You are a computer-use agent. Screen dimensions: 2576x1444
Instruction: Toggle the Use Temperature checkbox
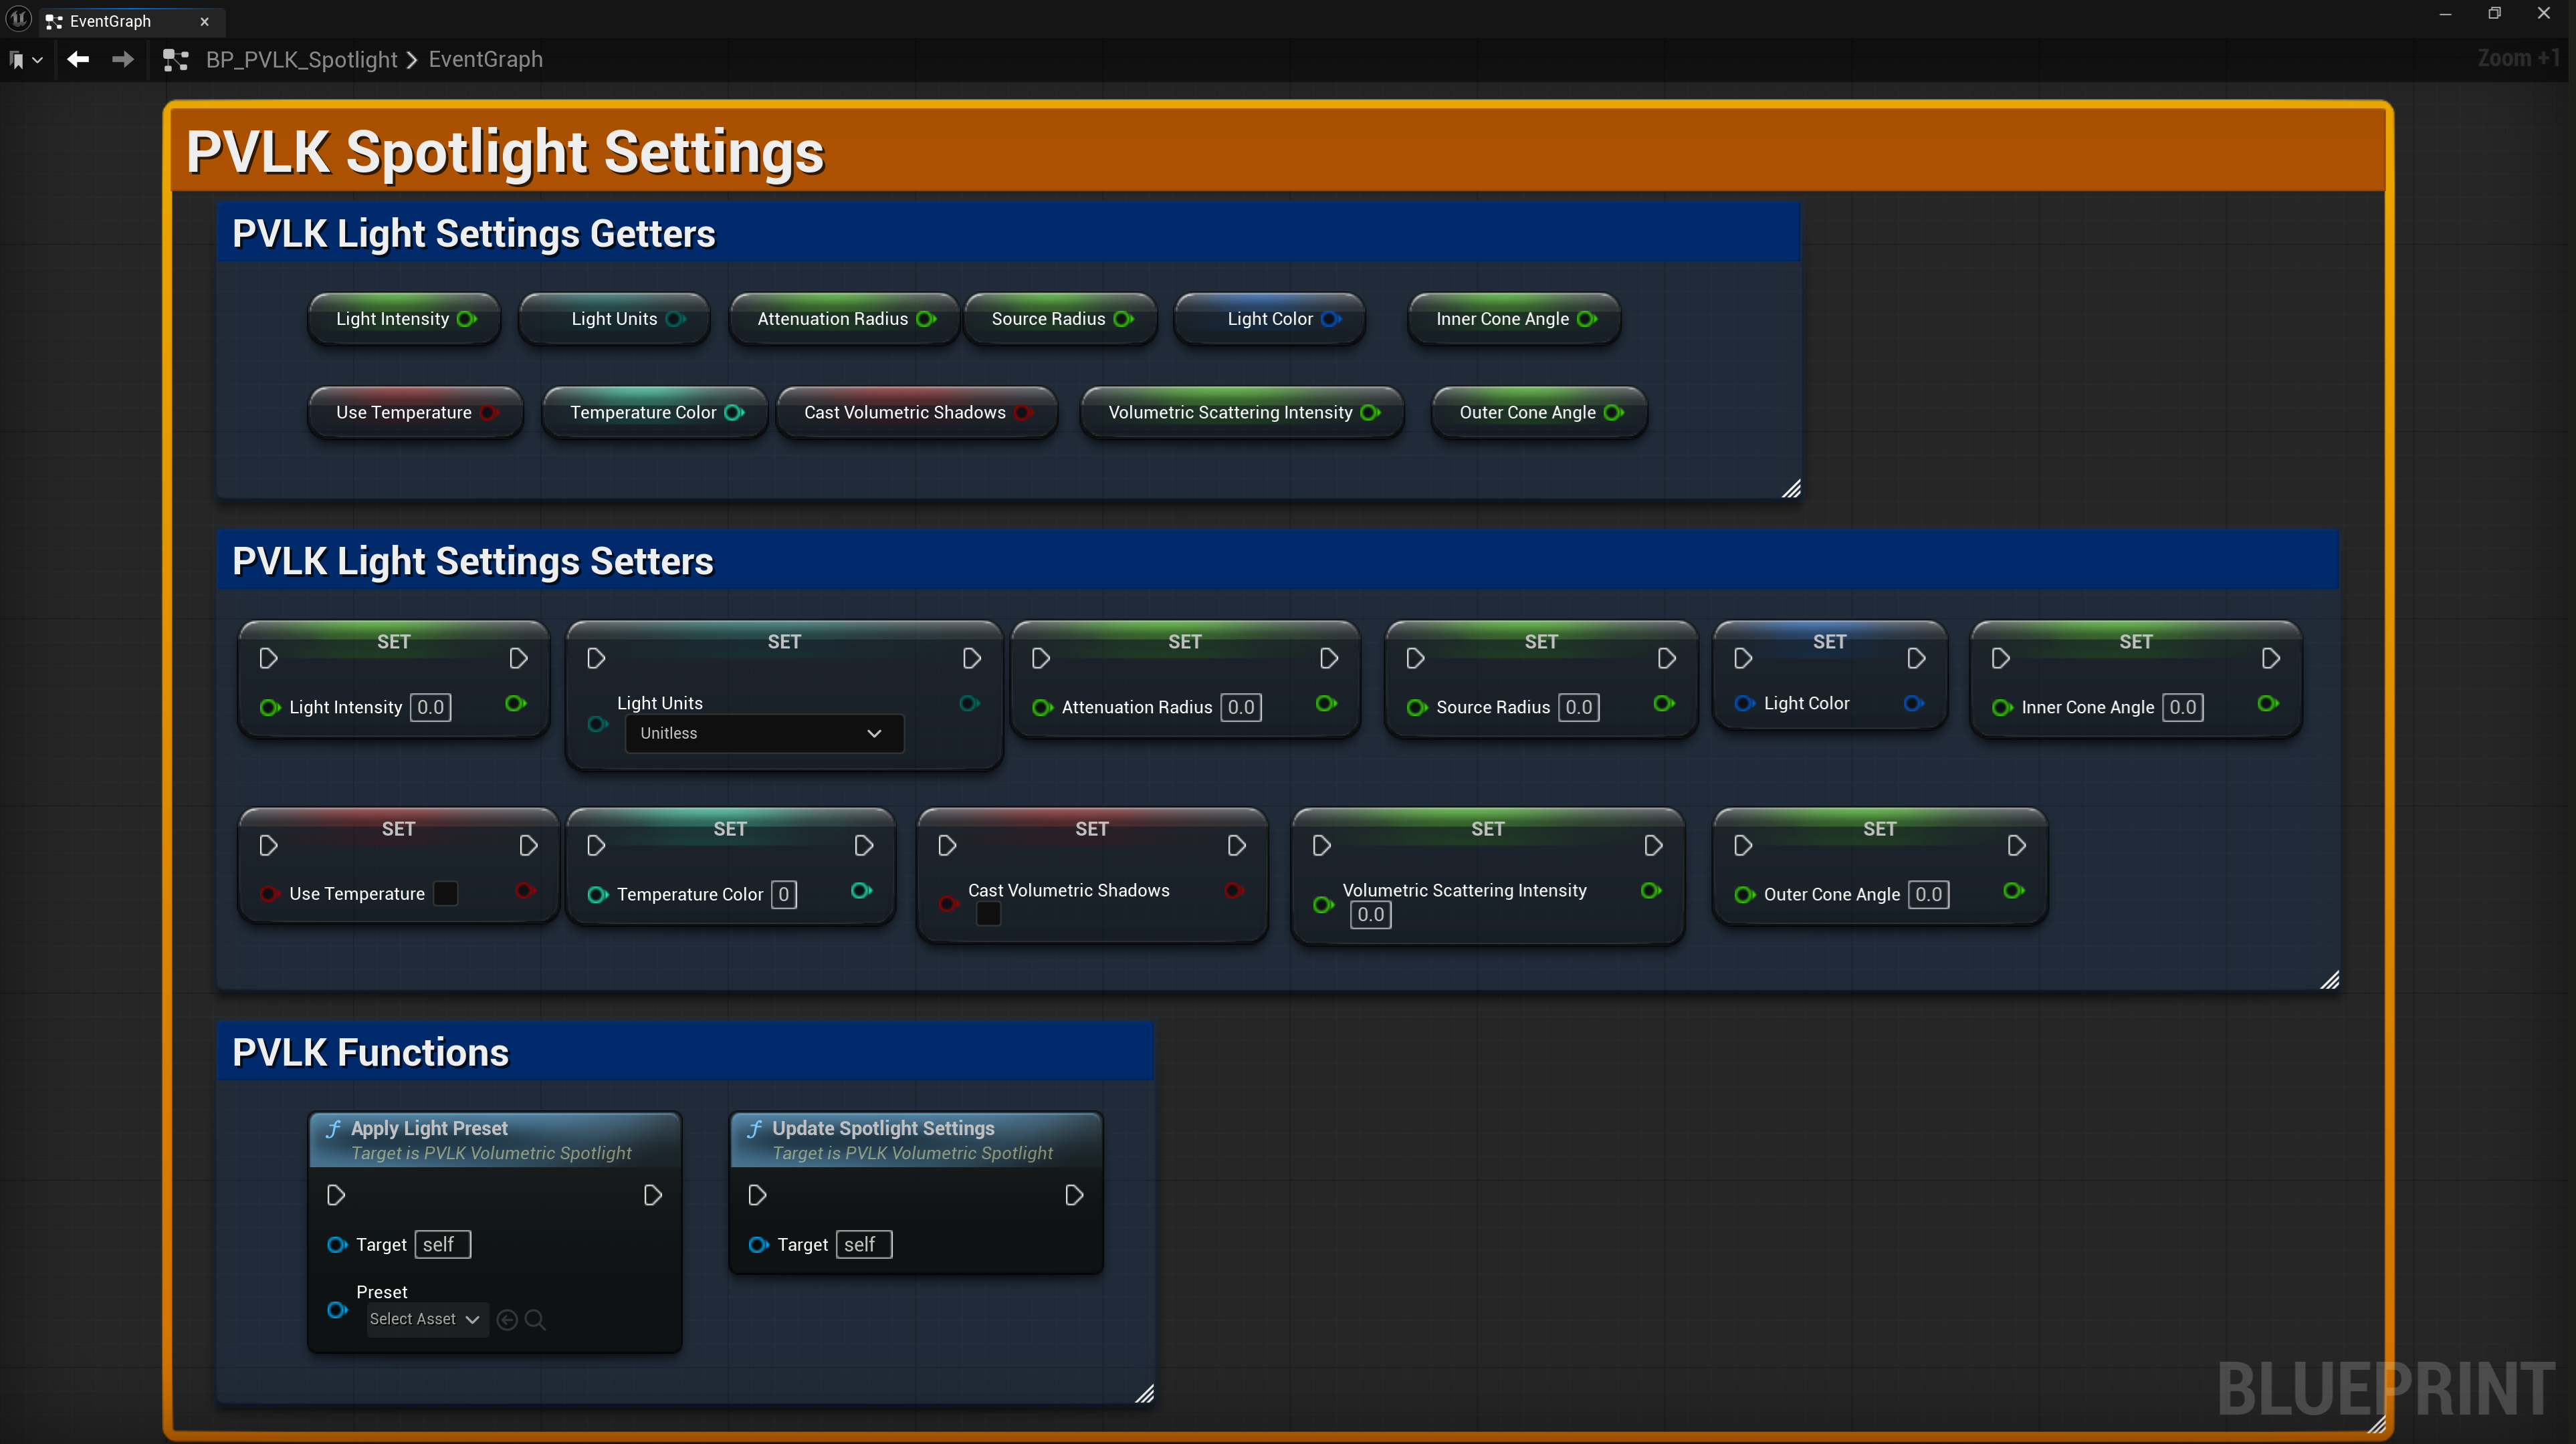445,893
